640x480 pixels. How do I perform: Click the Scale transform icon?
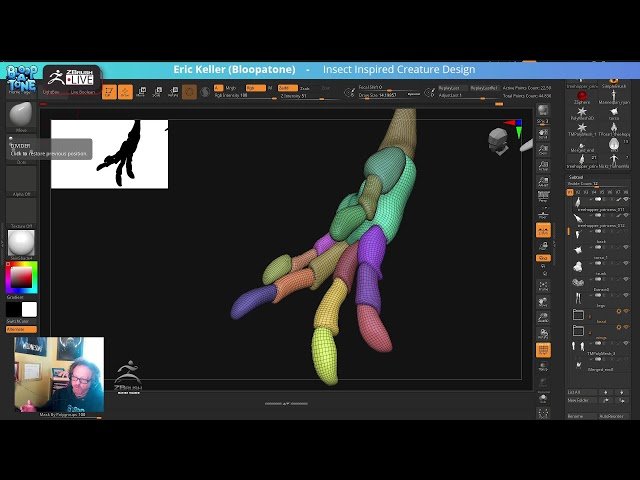[156, 91]
